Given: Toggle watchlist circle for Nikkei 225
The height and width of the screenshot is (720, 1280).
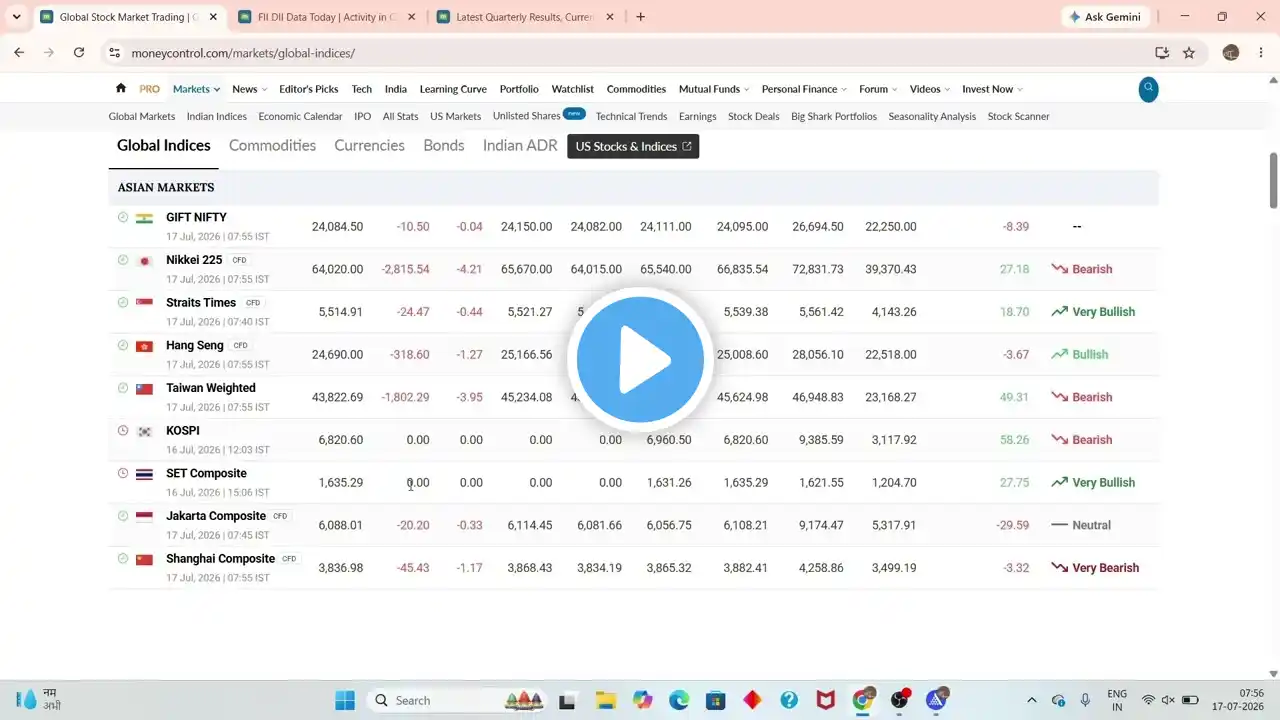Looking at the screenshot, I should point(123,260).
